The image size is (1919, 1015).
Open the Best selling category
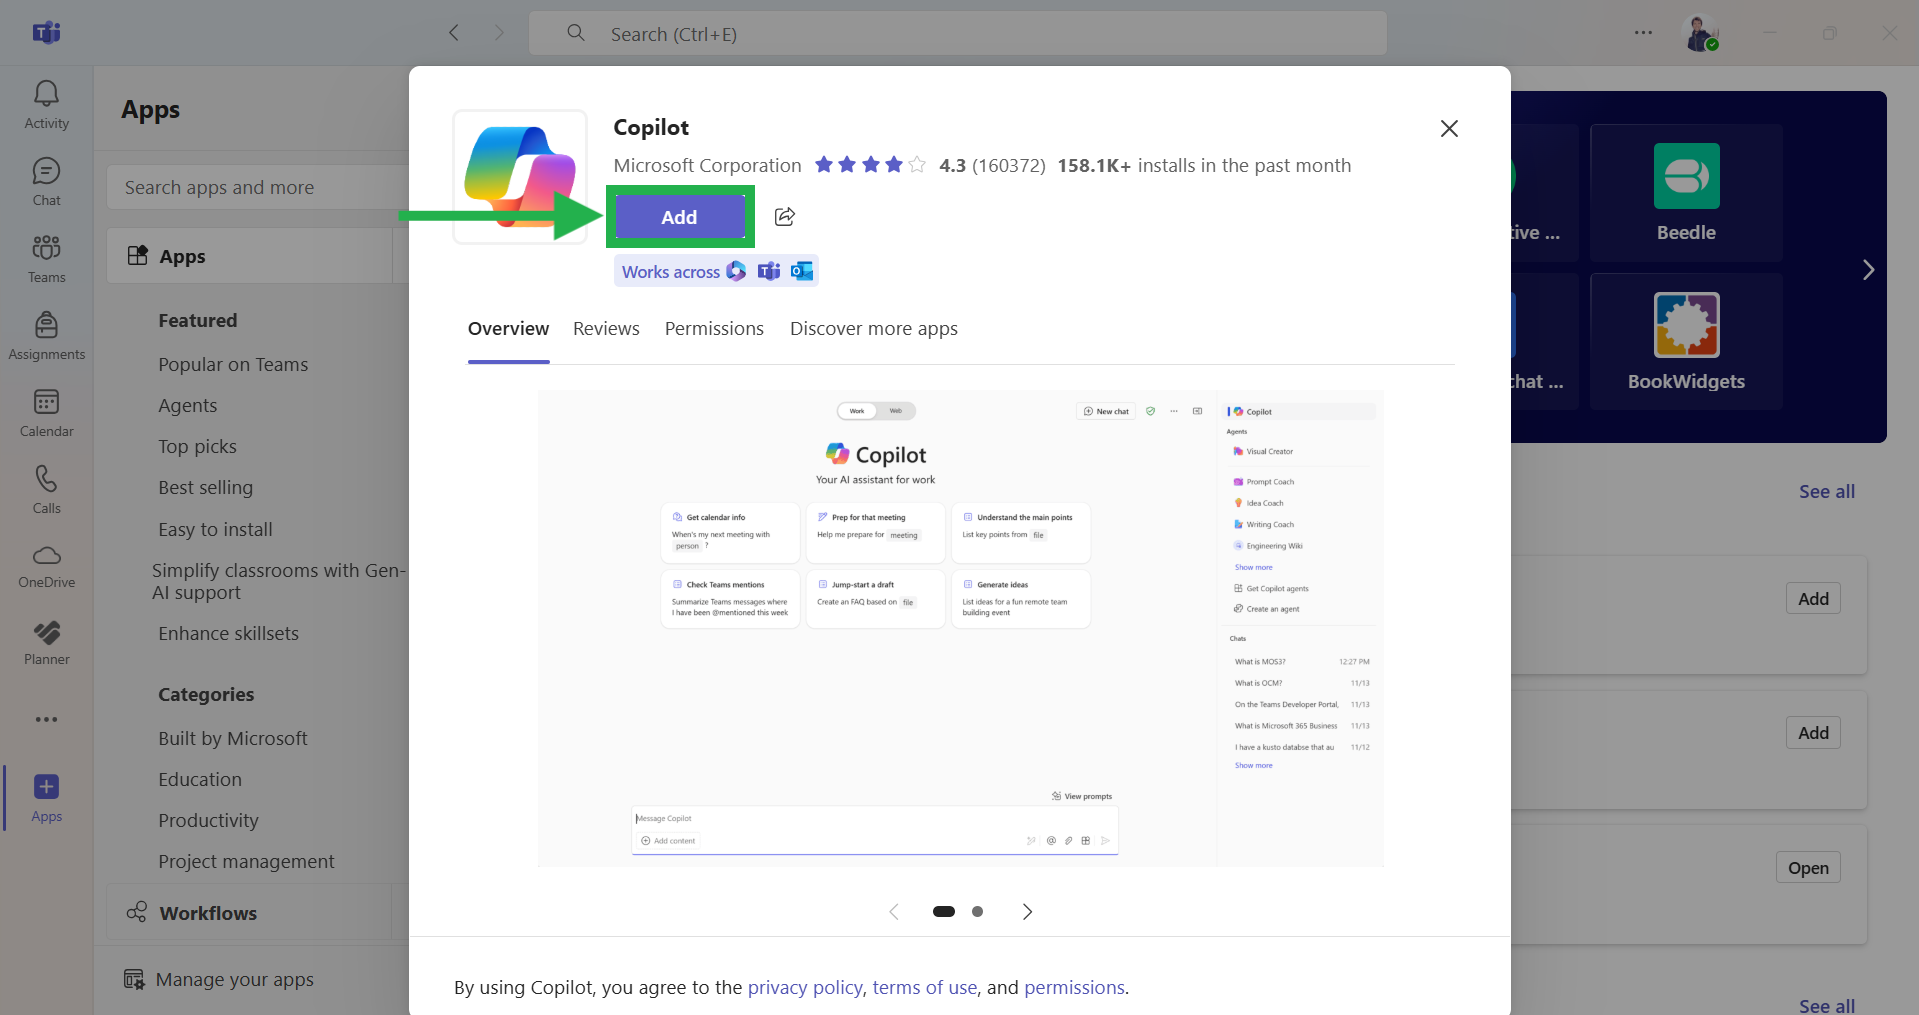[205, 488]
